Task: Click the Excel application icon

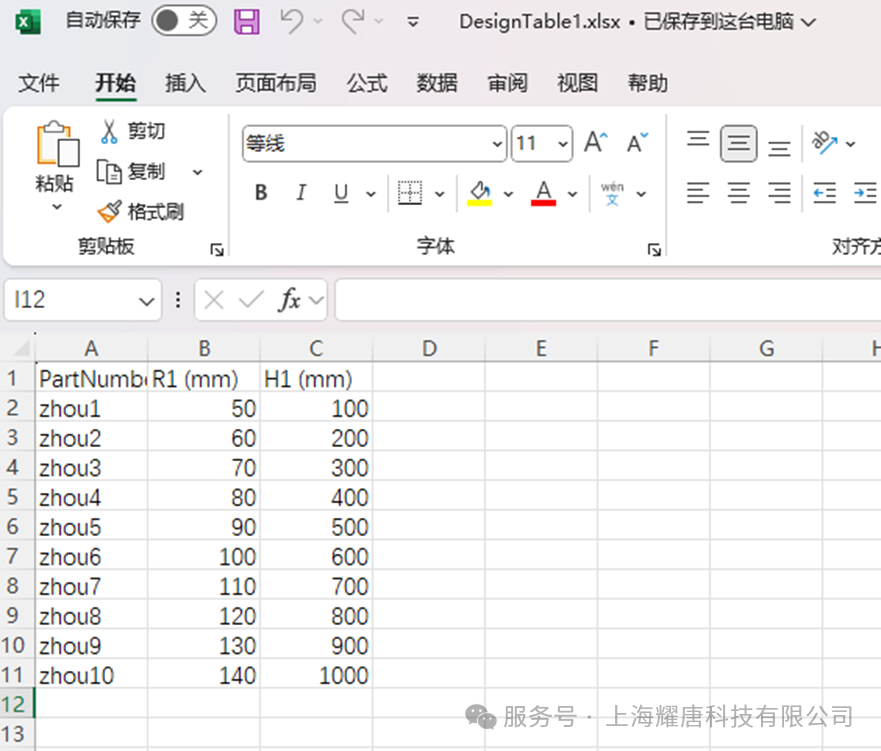Action: [x=27, y=22]
